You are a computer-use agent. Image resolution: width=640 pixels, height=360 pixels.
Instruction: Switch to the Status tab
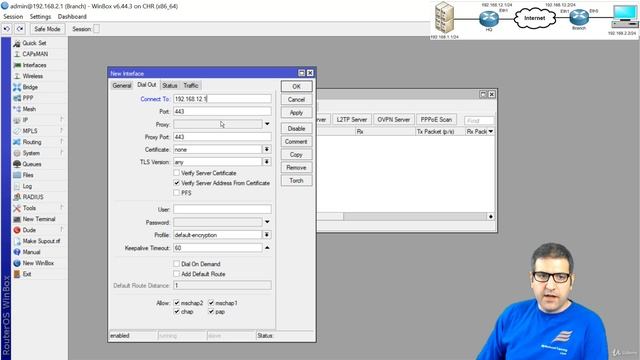[170, 85]
